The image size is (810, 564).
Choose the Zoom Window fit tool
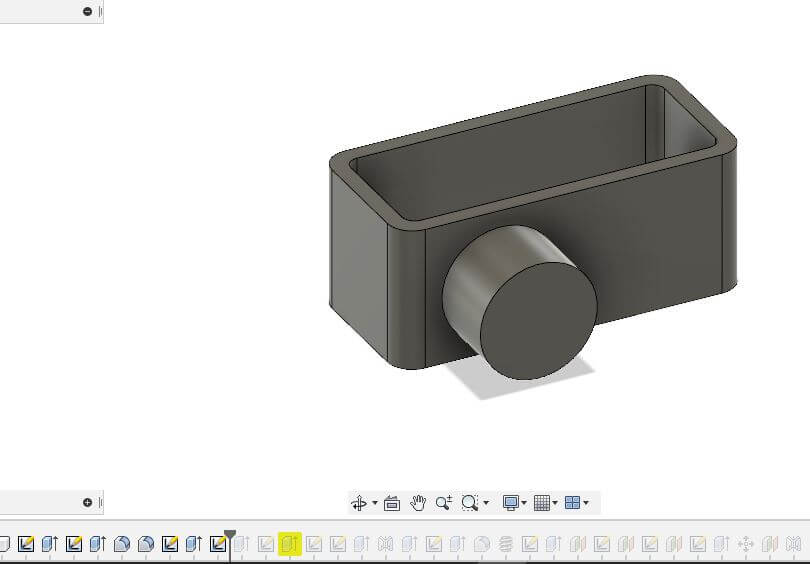pos(470,503)
